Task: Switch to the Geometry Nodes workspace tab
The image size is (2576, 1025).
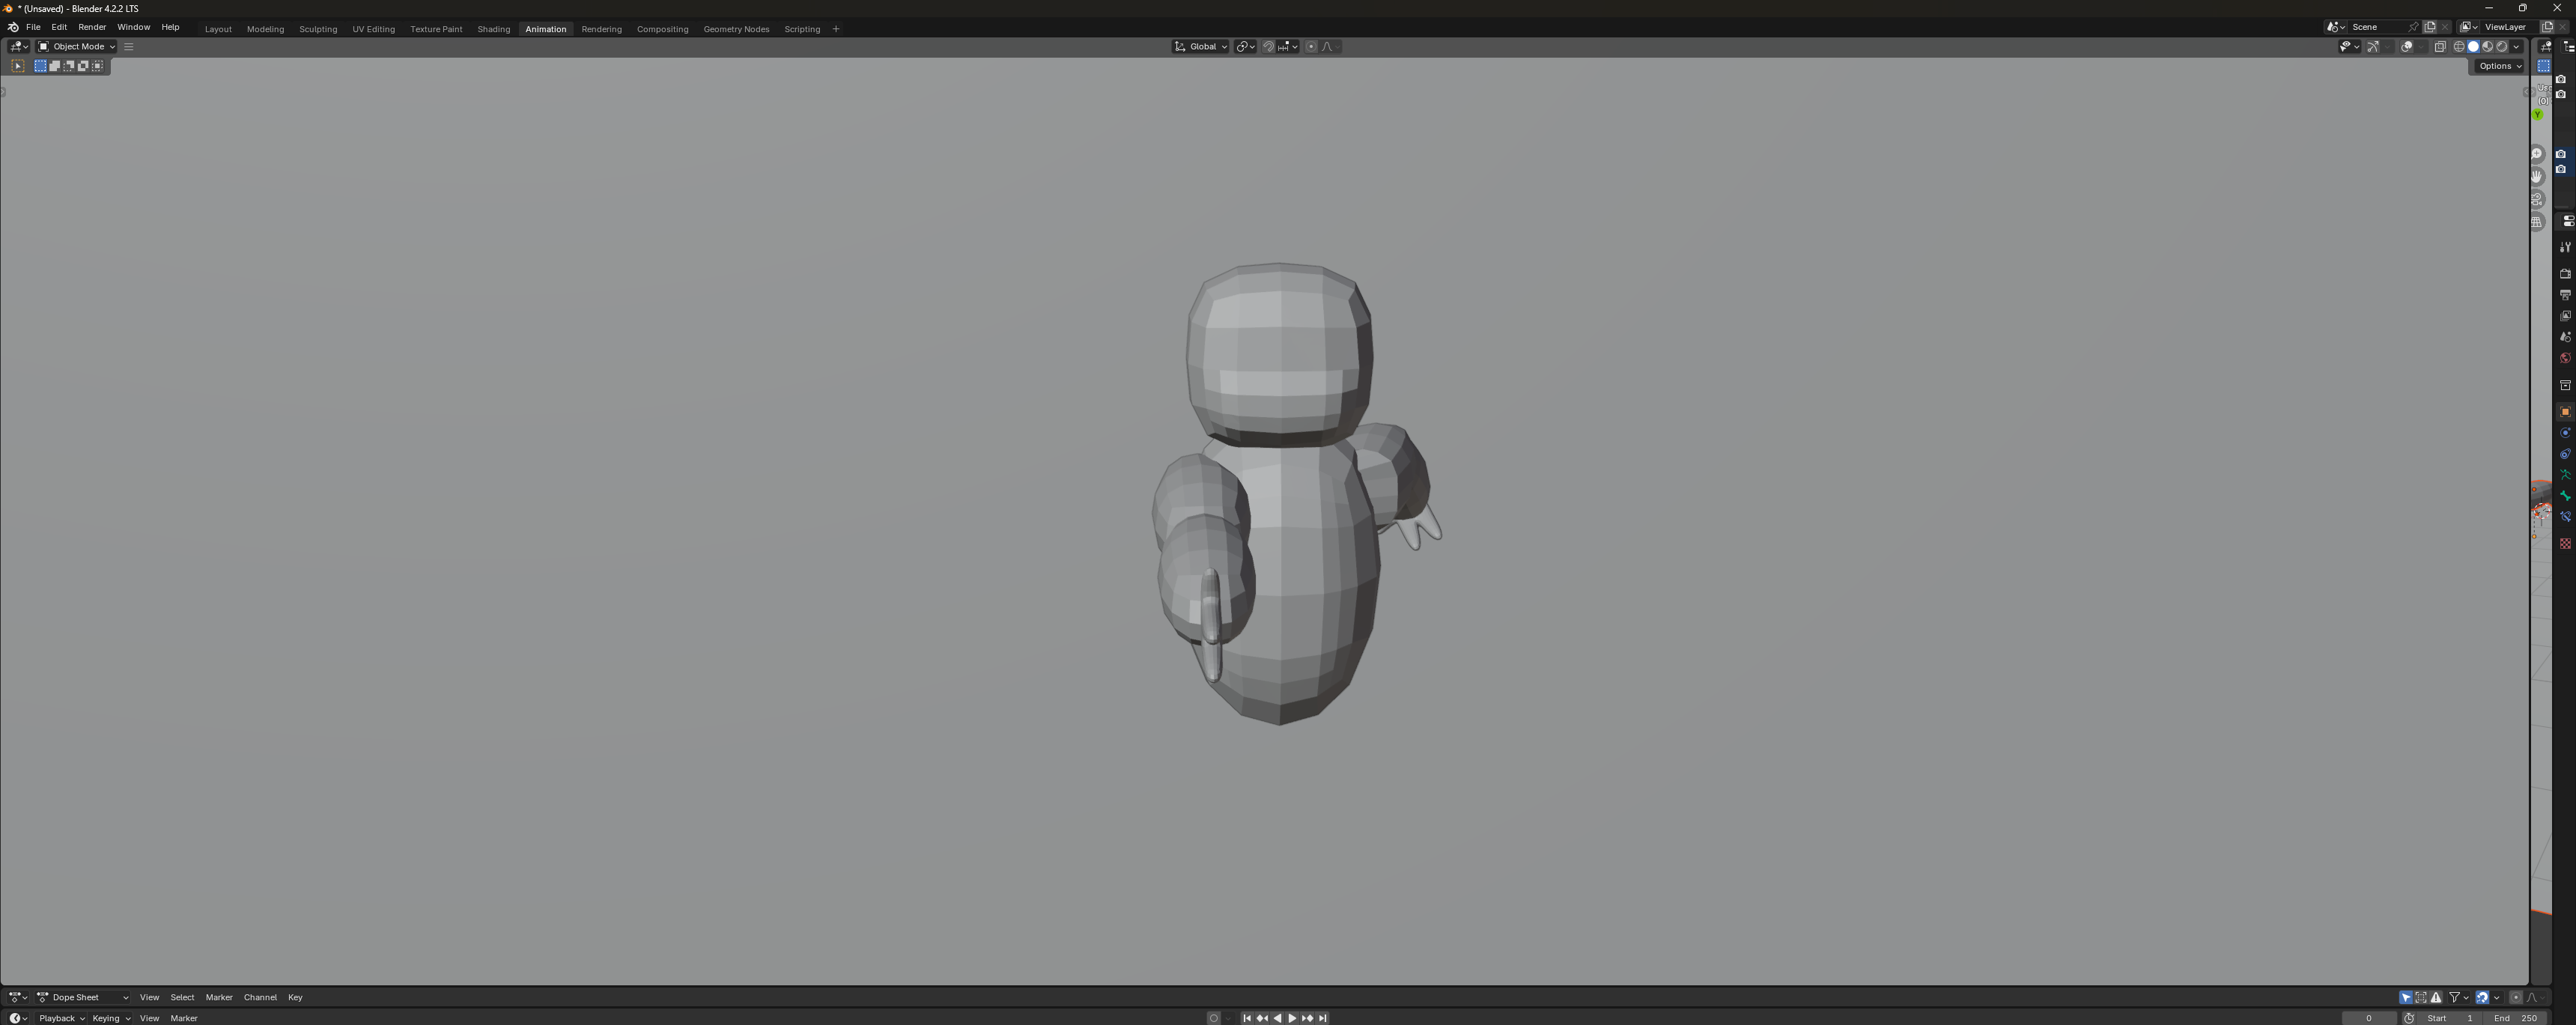Action: click(x=736, y=29)
